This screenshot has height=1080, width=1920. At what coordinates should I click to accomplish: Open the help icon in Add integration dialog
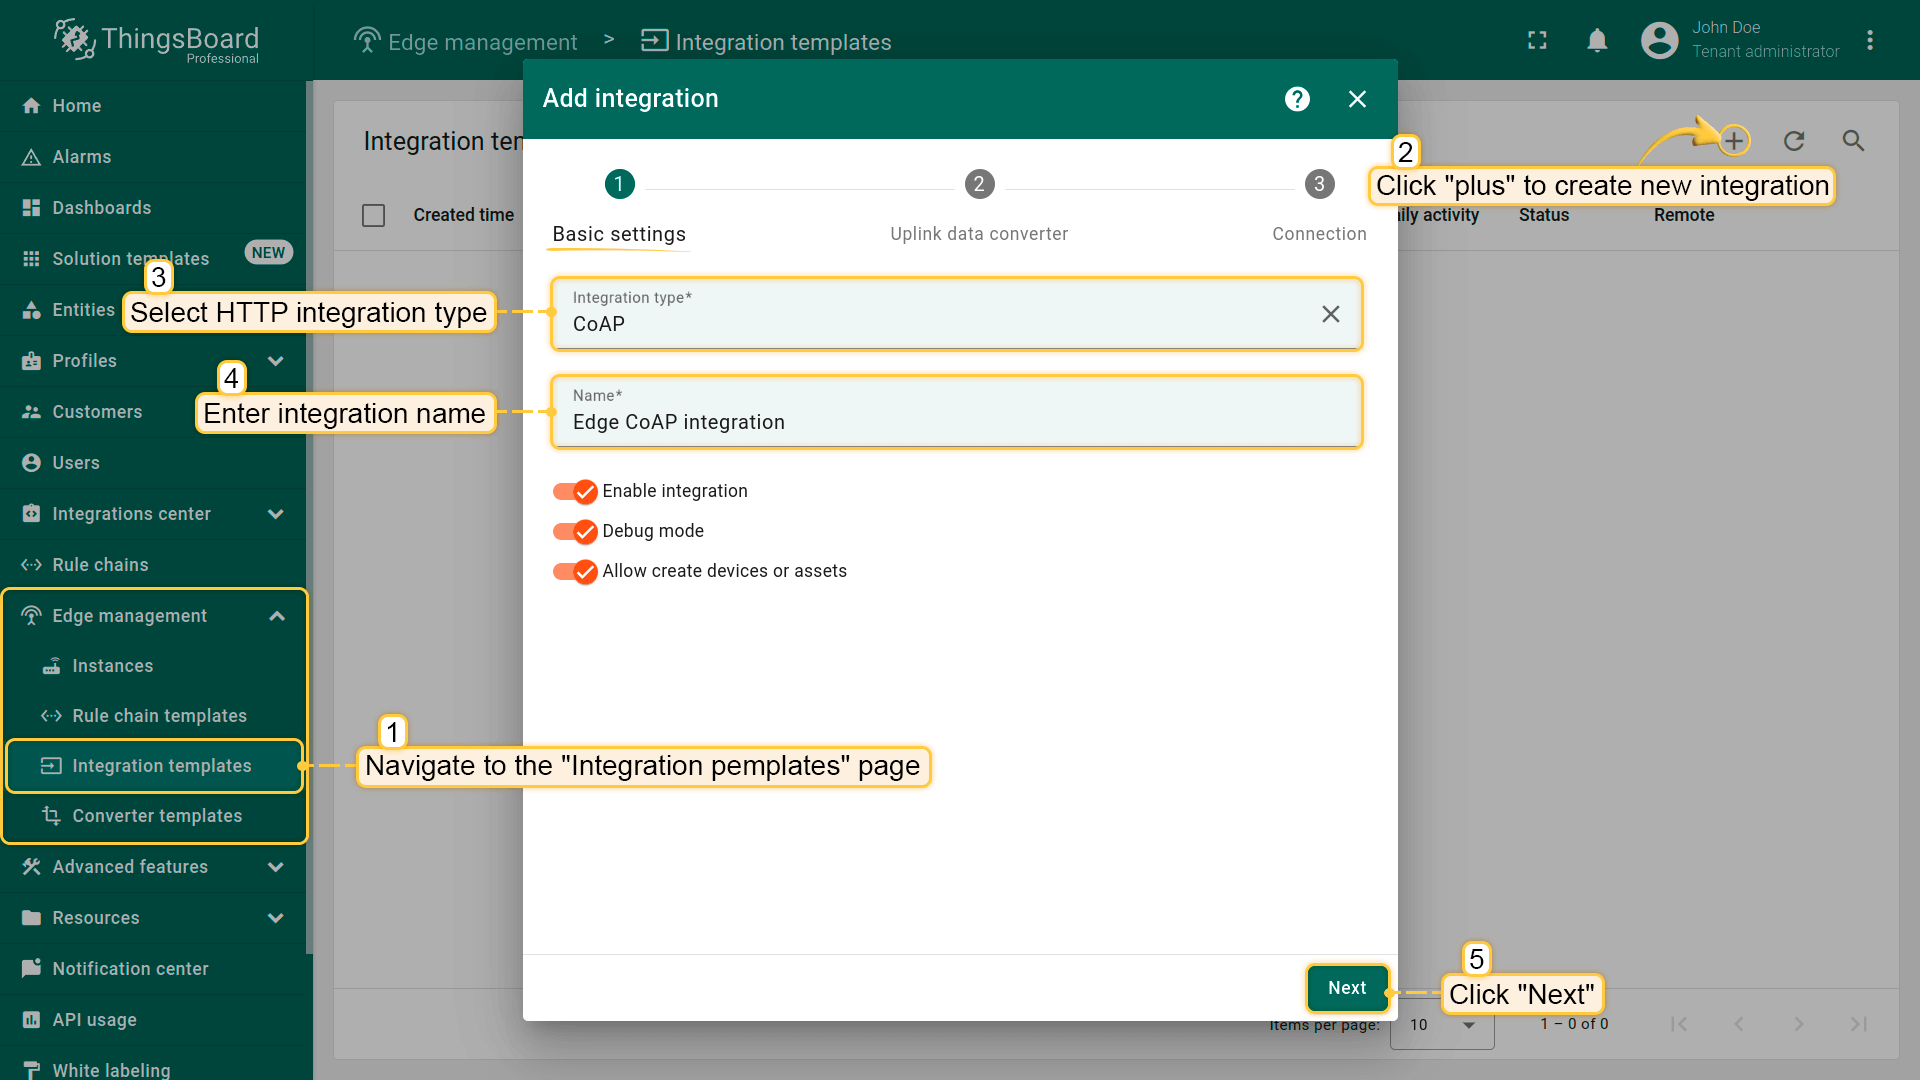click(1297, 99)
